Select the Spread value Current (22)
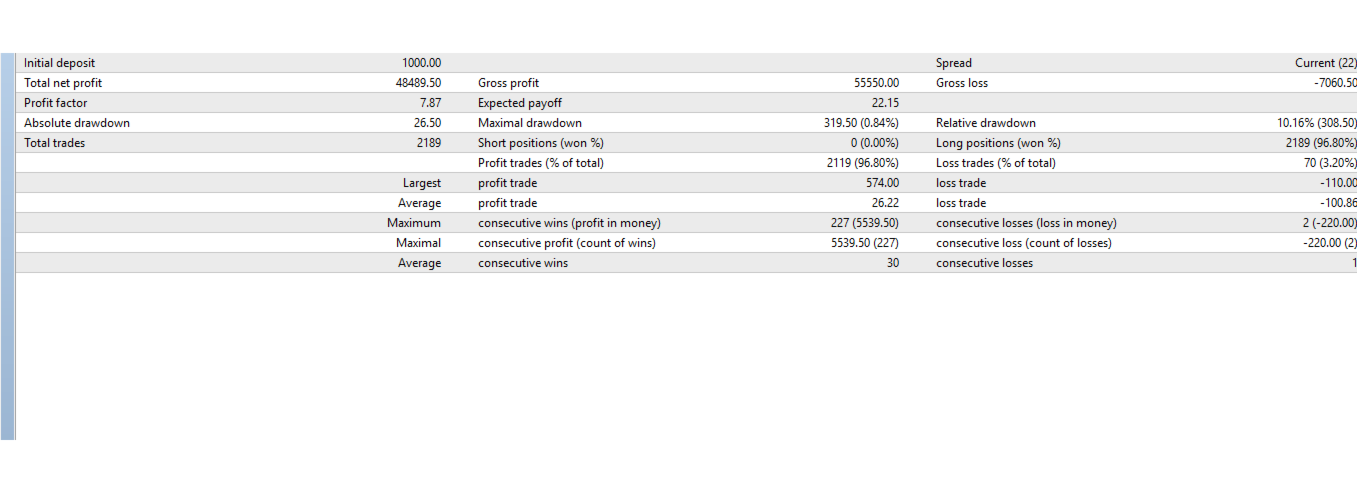 click(1326, 63)
